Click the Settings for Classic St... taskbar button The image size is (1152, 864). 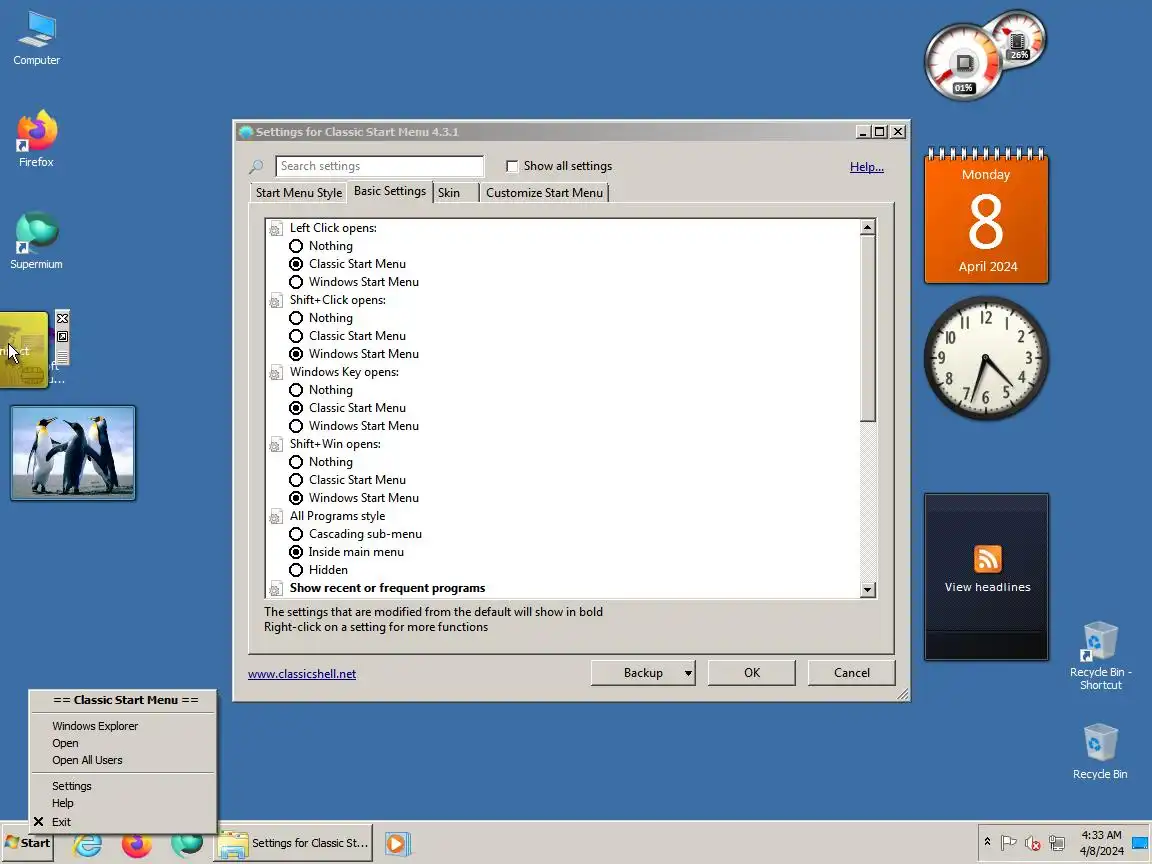[292, 843]
